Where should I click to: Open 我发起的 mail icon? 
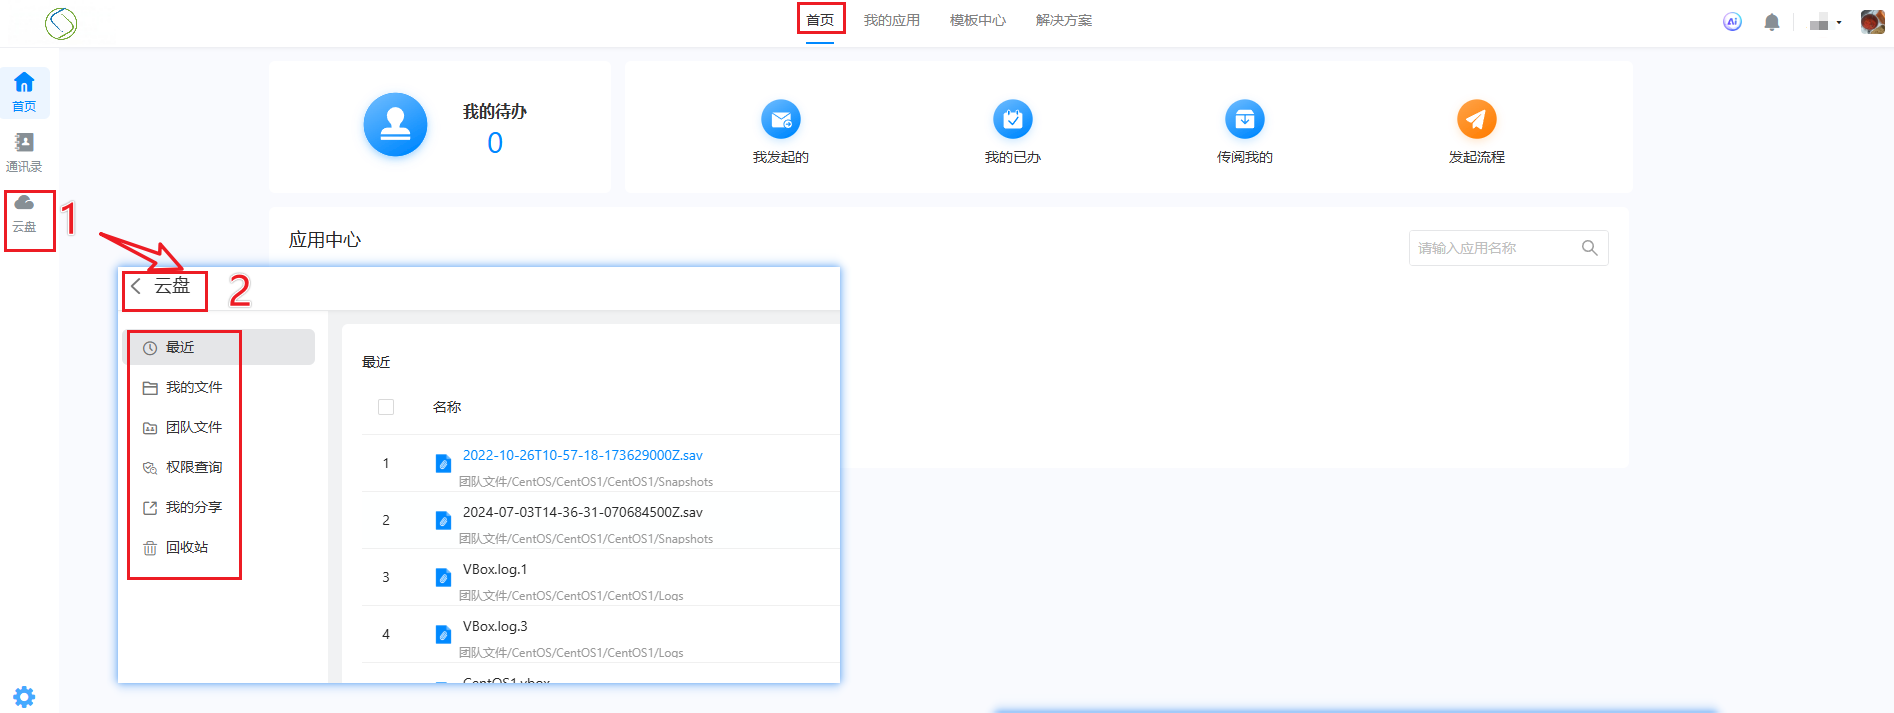(780, 120)
